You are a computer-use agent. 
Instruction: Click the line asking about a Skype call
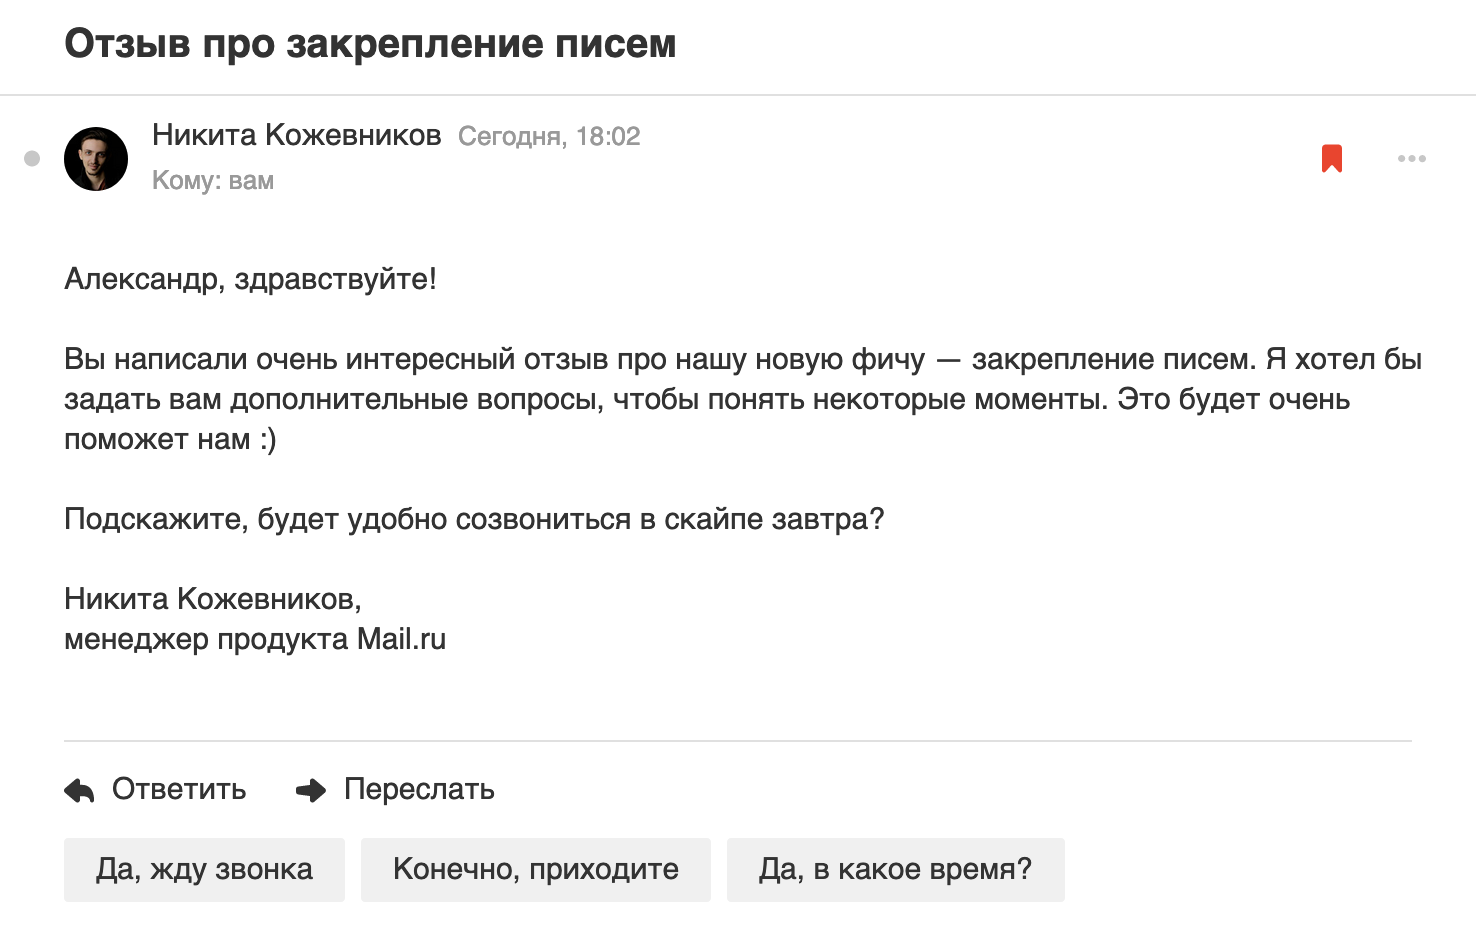(474, 519)
